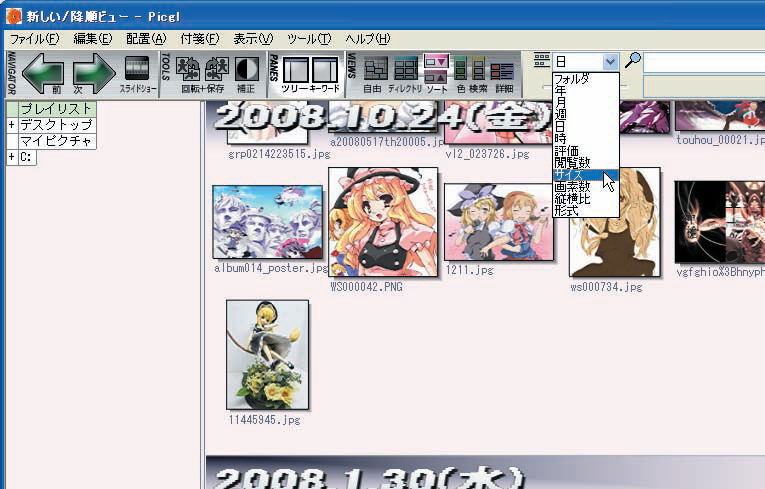Select the album014_poster.jpg thumbnail
This screenshot has height=489, width=765.
[267, 222]
